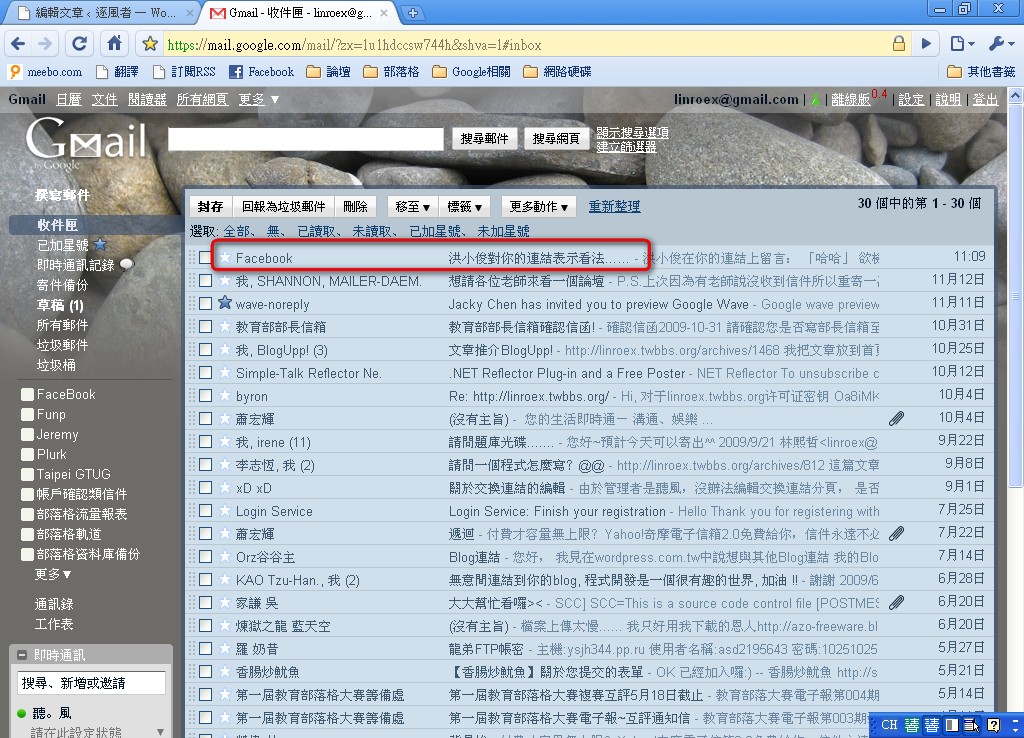
Task: Click the chat 搜尋、新增或邀請 field
Action: (91, 683)
